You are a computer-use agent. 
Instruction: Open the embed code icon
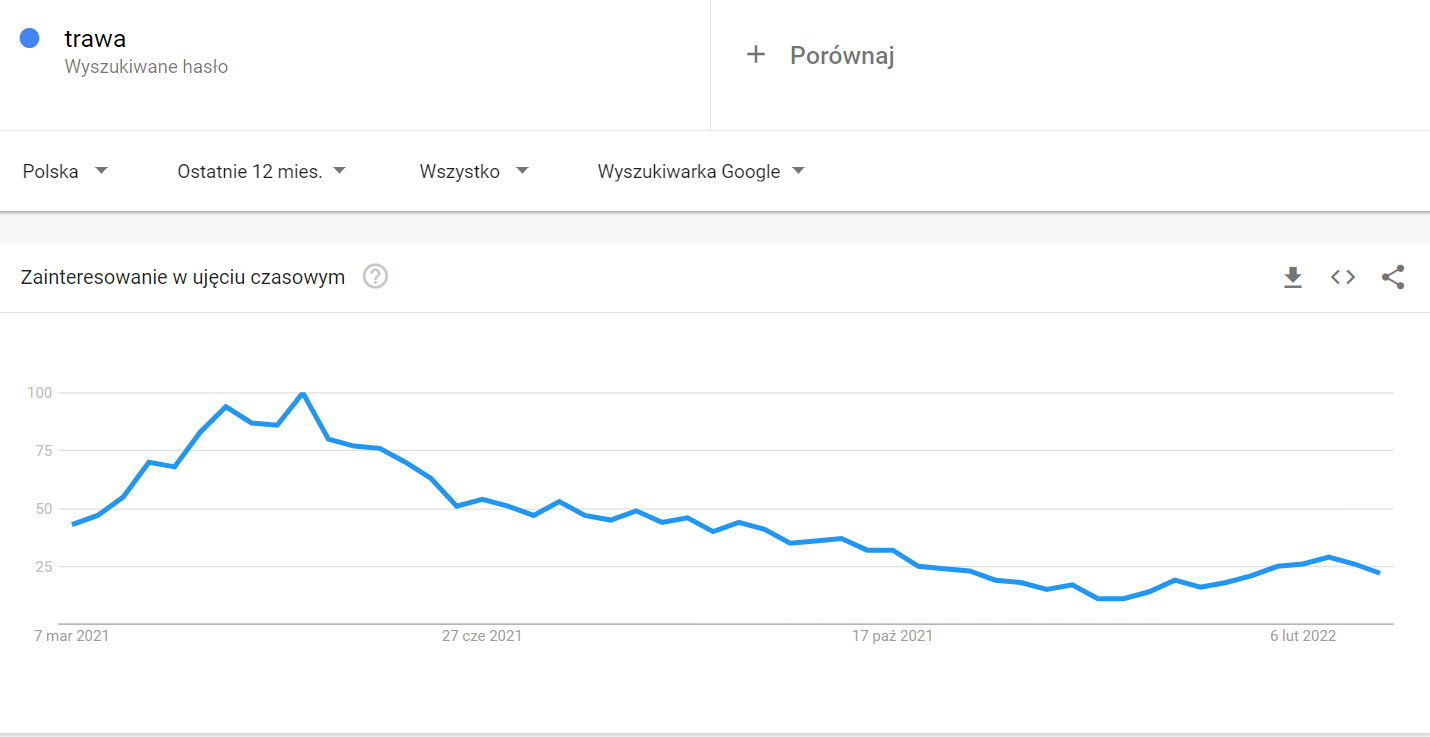click(x=1343, y=277)
